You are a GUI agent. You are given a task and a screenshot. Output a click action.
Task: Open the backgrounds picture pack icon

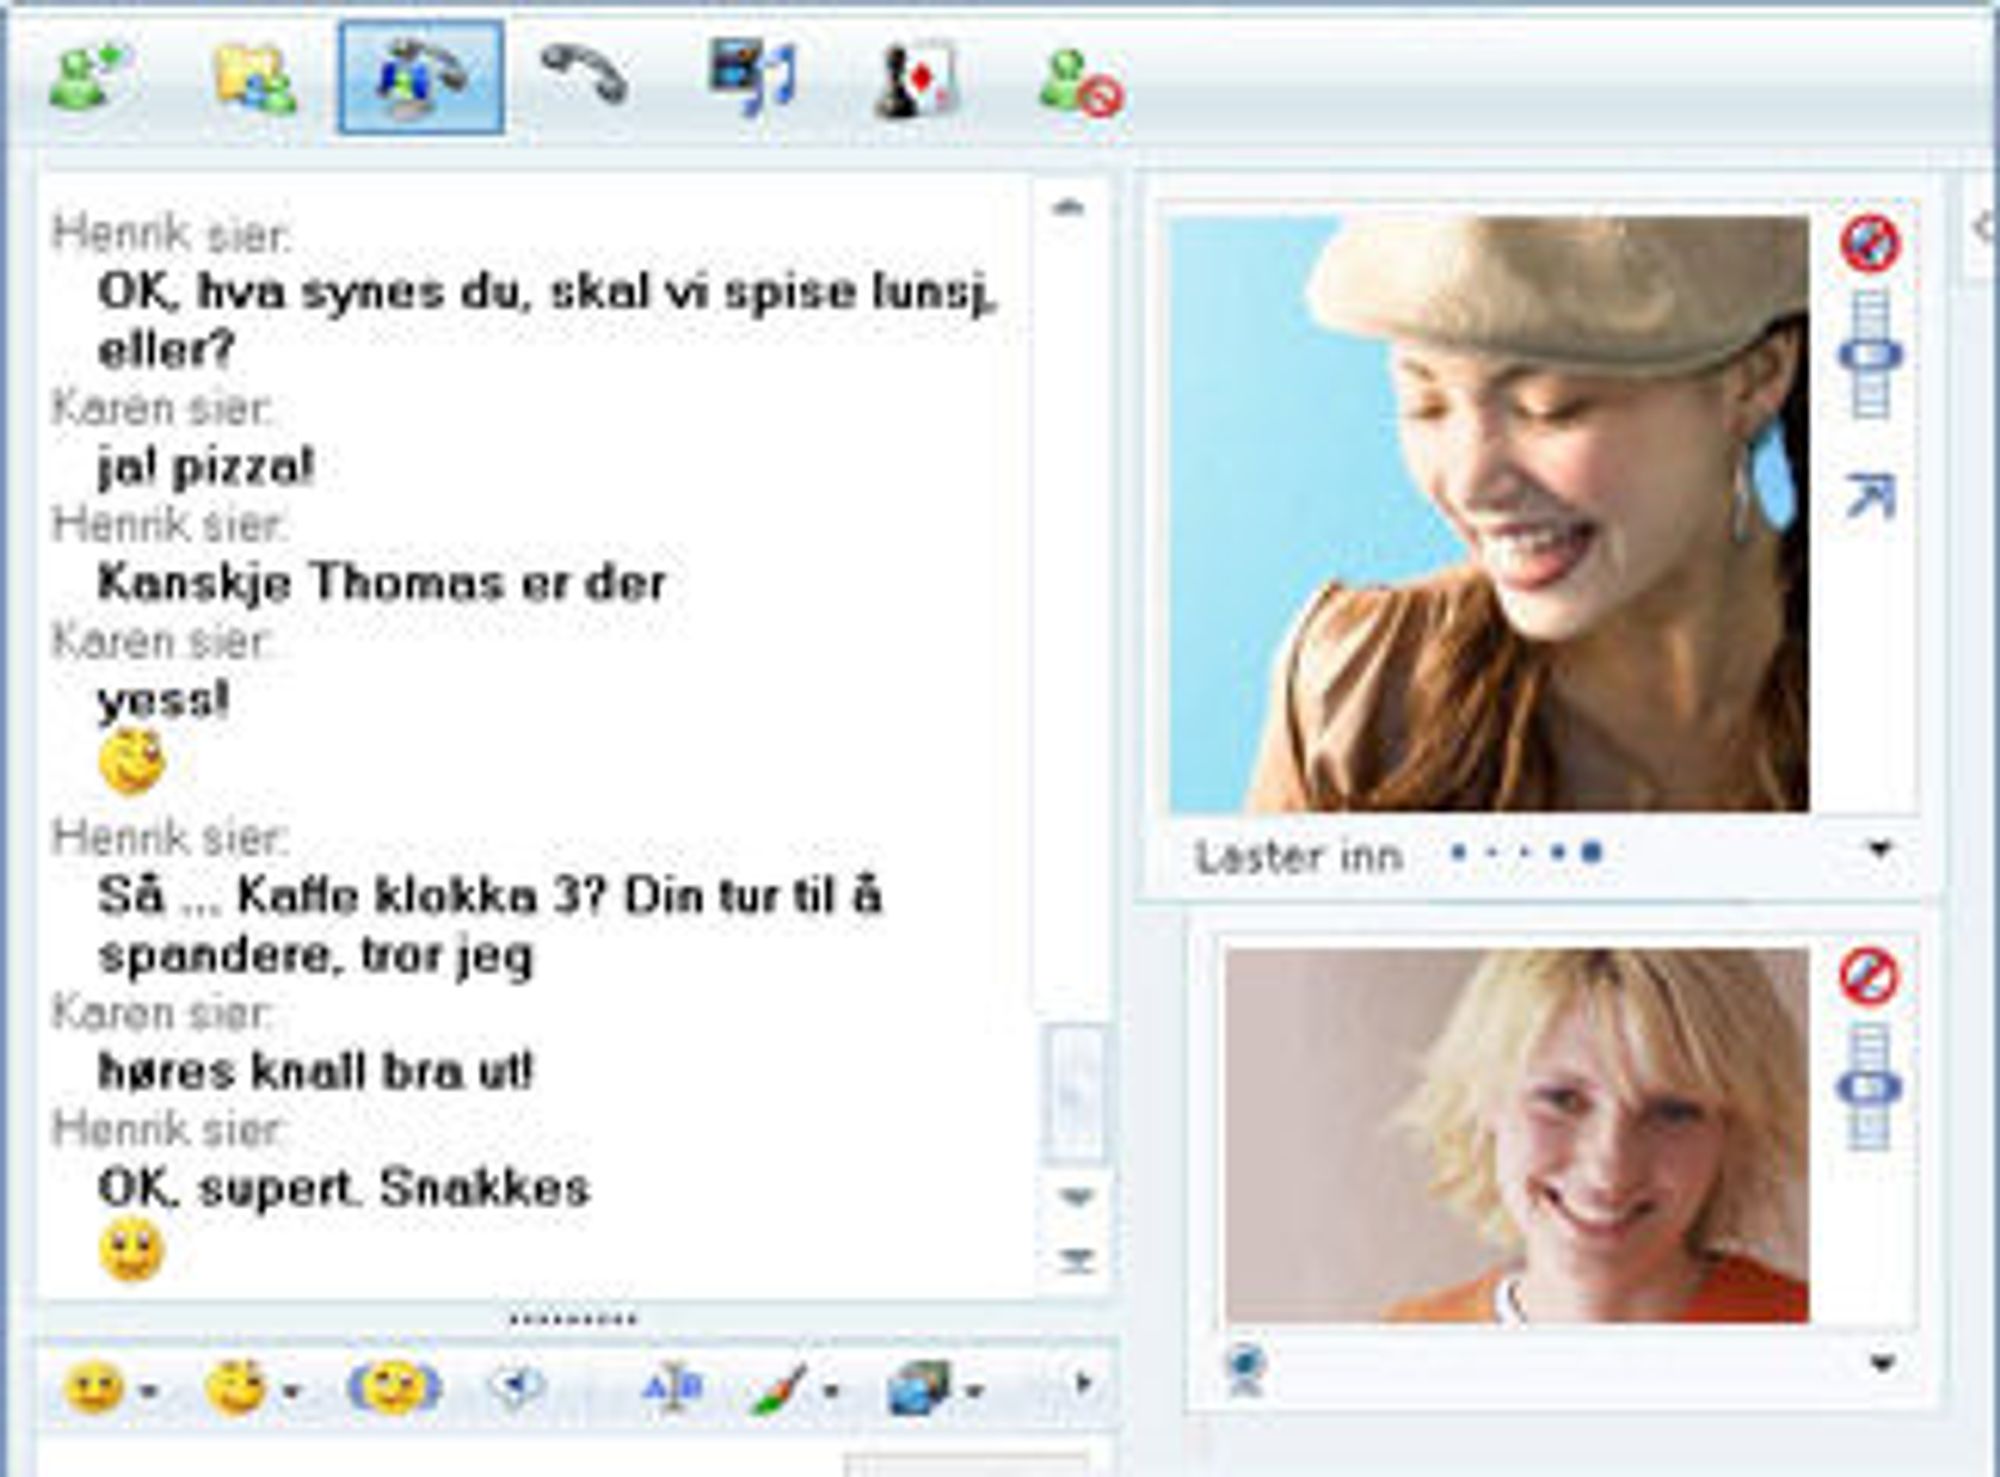pyautogui.click(x=920, y=1388)
